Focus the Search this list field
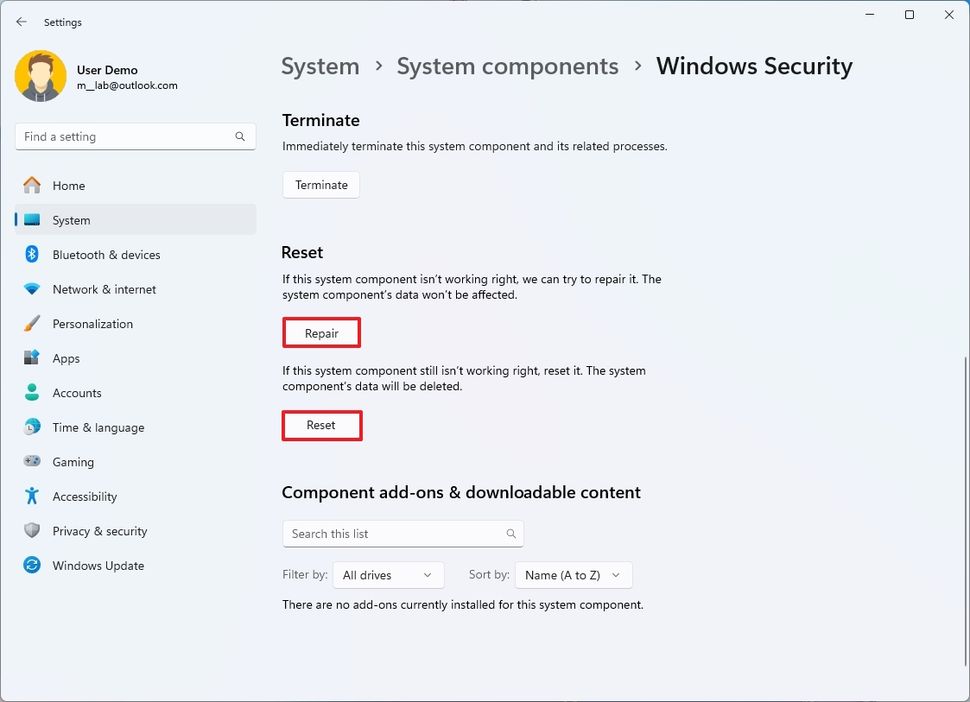Viewport: 970px width, 702px height. click(x=403, y=534)
